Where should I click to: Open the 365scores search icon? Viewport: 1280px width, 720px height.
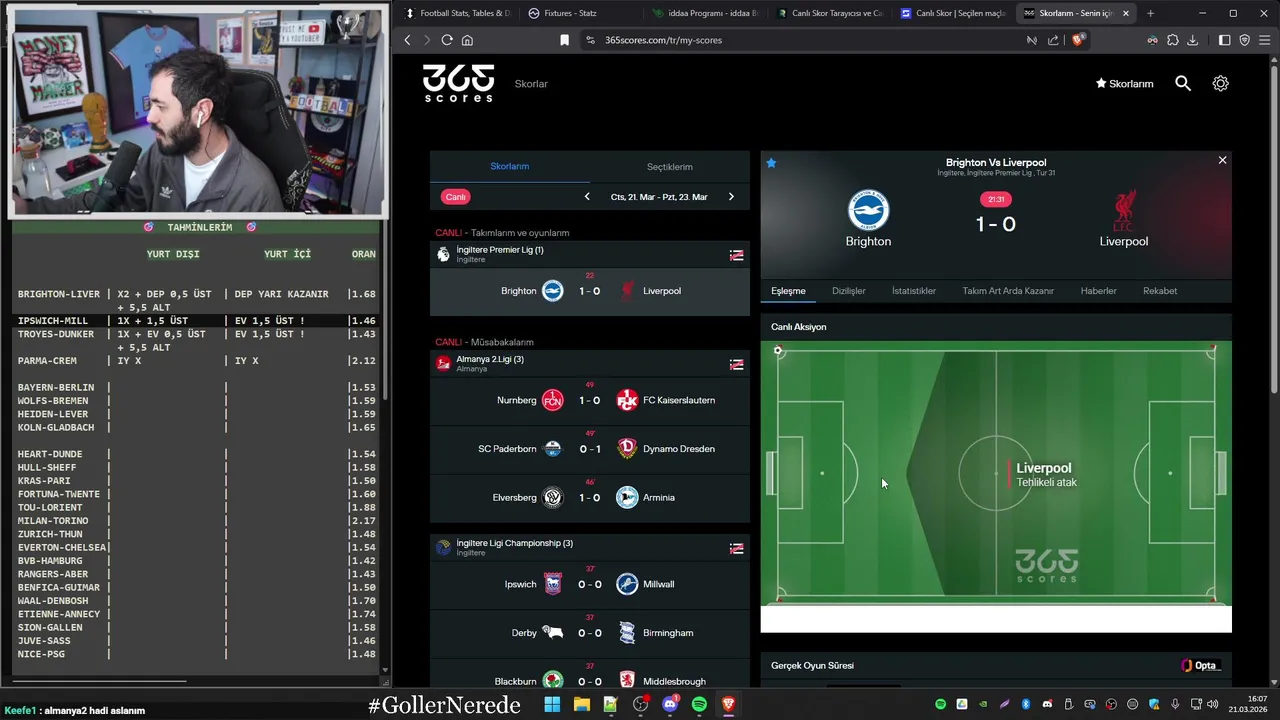pos(1183,84)
